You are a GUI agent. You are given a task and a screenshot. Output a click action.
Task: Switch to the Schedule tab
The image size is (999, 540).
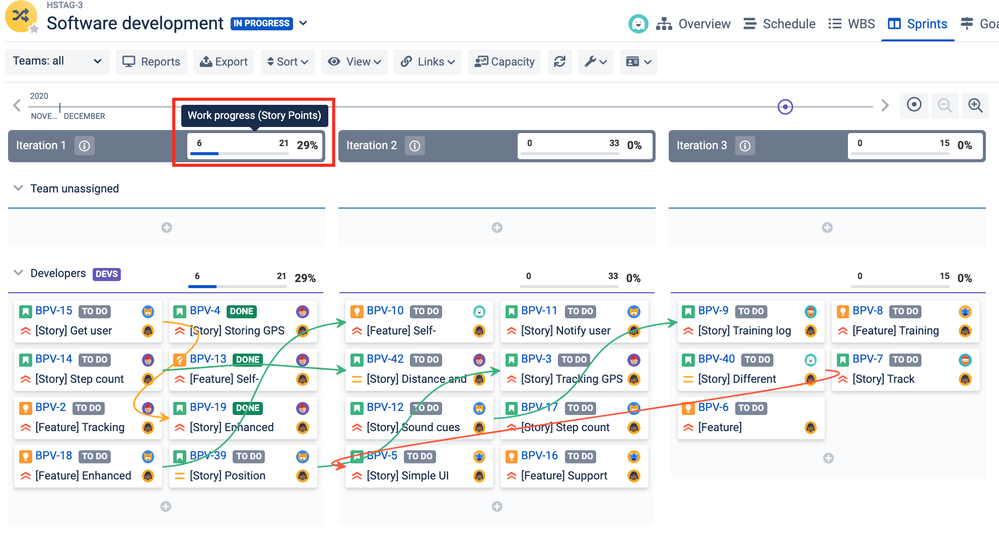779,24
